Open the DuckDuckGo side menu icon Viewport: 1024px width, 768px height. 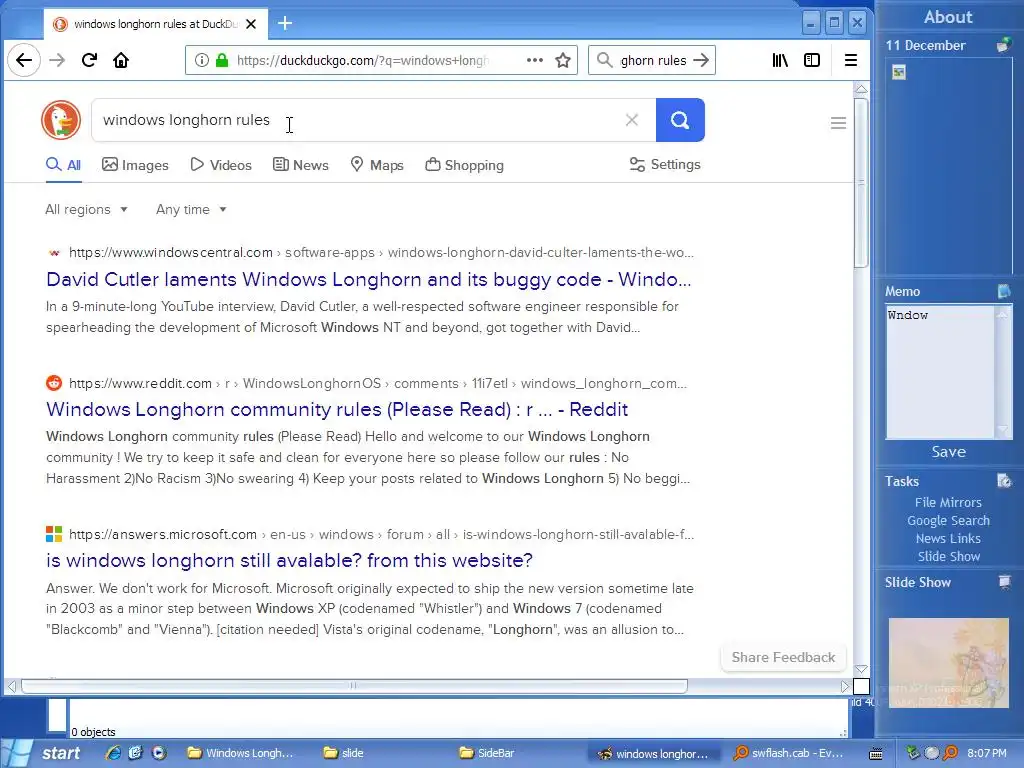click(x=839, y=123)
